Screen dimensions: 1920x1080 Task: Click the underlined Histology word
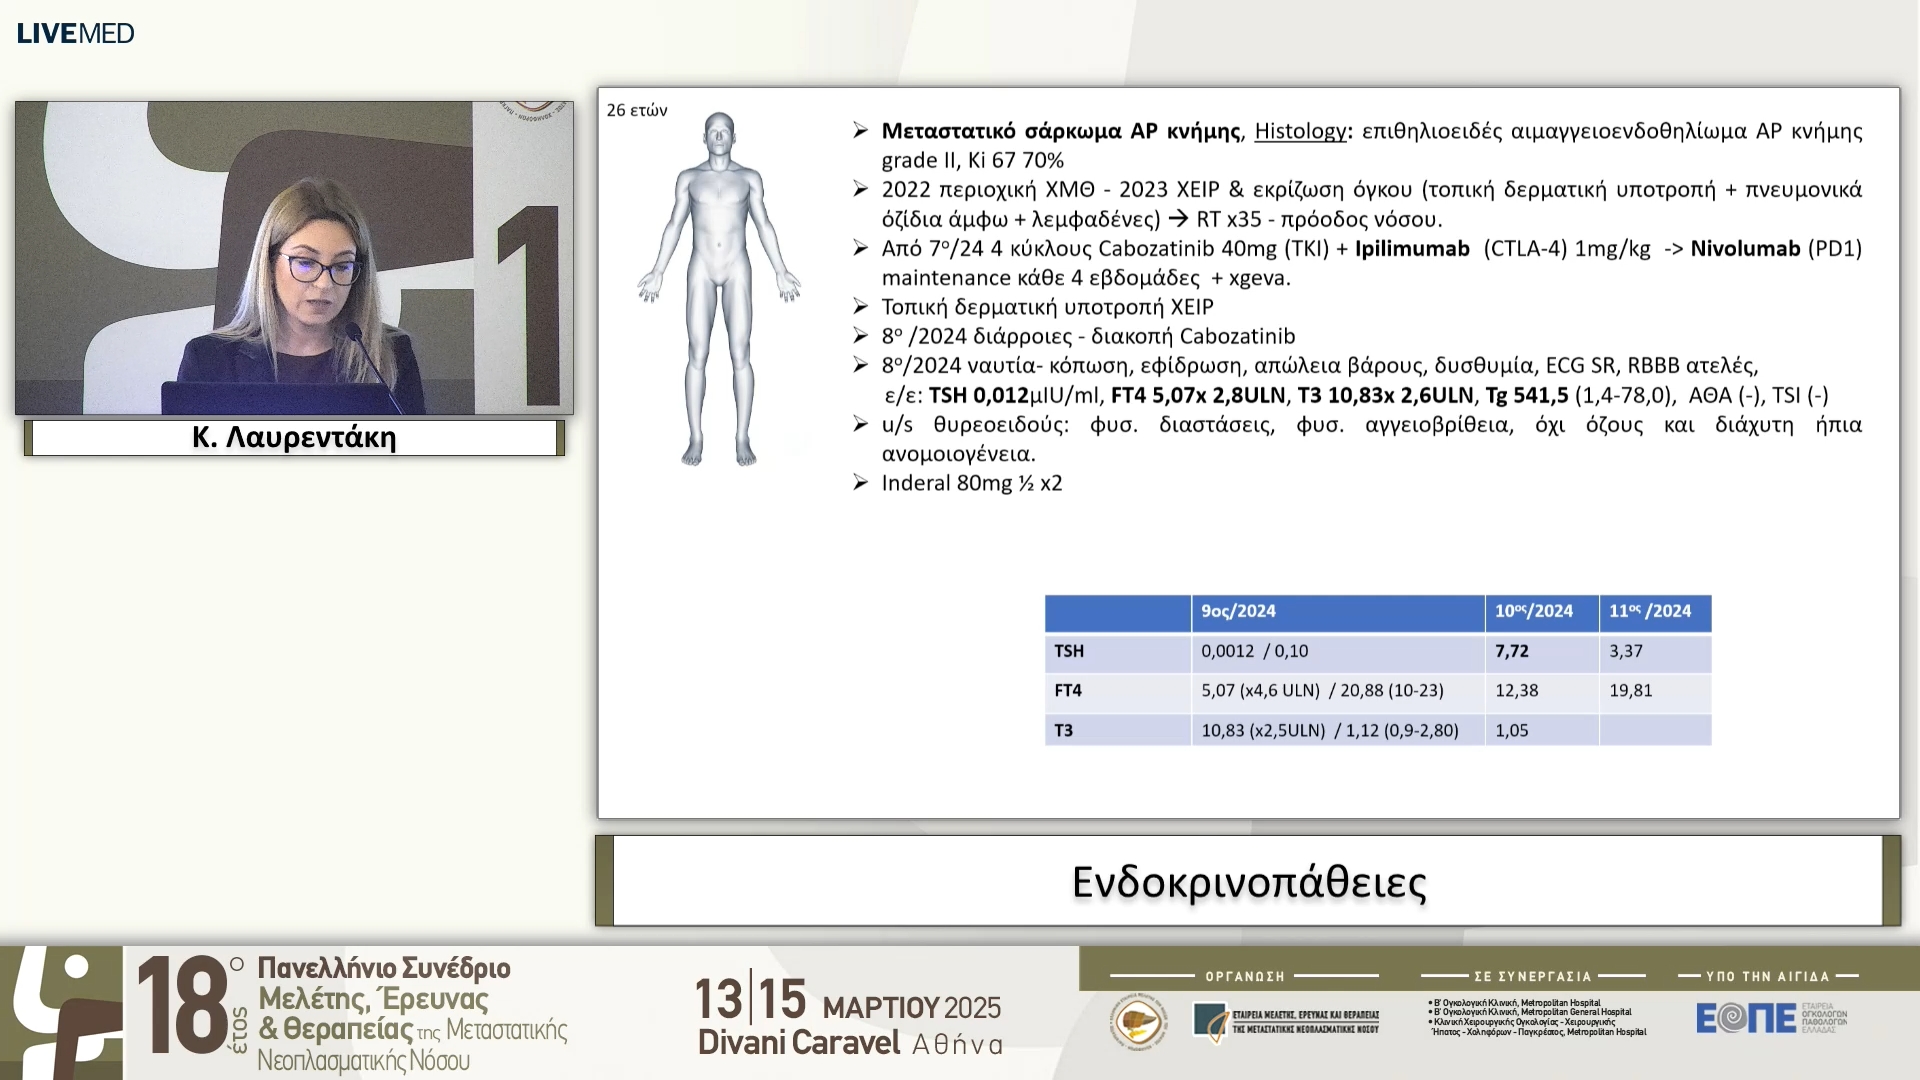(x=1300, y=131)
